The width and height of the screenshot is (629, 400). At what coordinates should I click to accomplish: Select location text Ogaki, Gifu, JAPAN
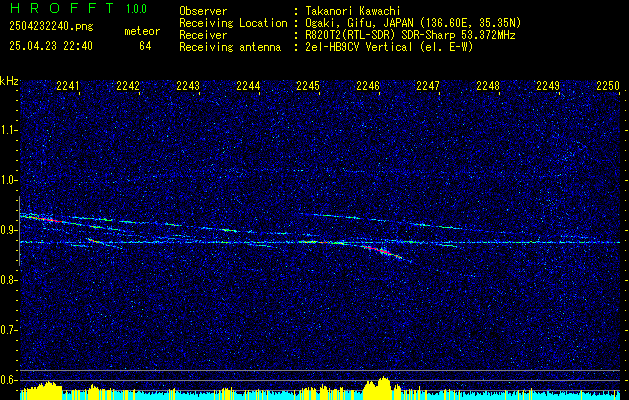point(357,23)
